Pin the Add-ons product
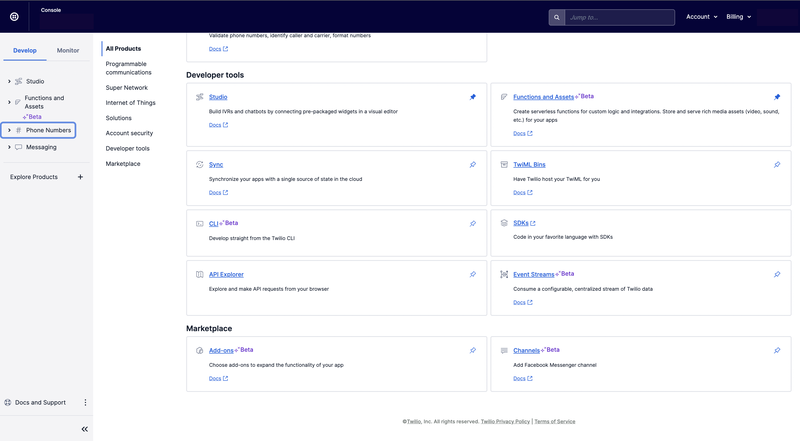This screenshot has height=441, width=800. coord(472,350)
